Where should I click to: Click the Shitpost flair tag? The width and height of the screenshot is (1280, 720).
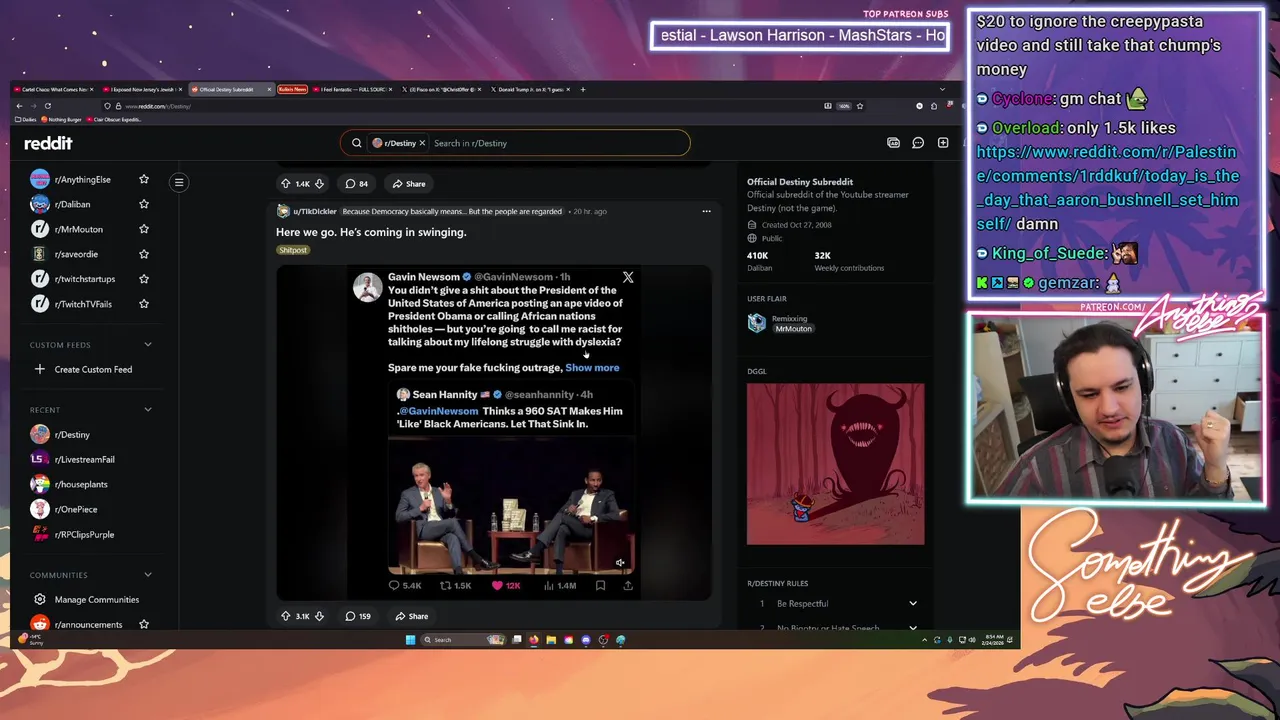293,250
